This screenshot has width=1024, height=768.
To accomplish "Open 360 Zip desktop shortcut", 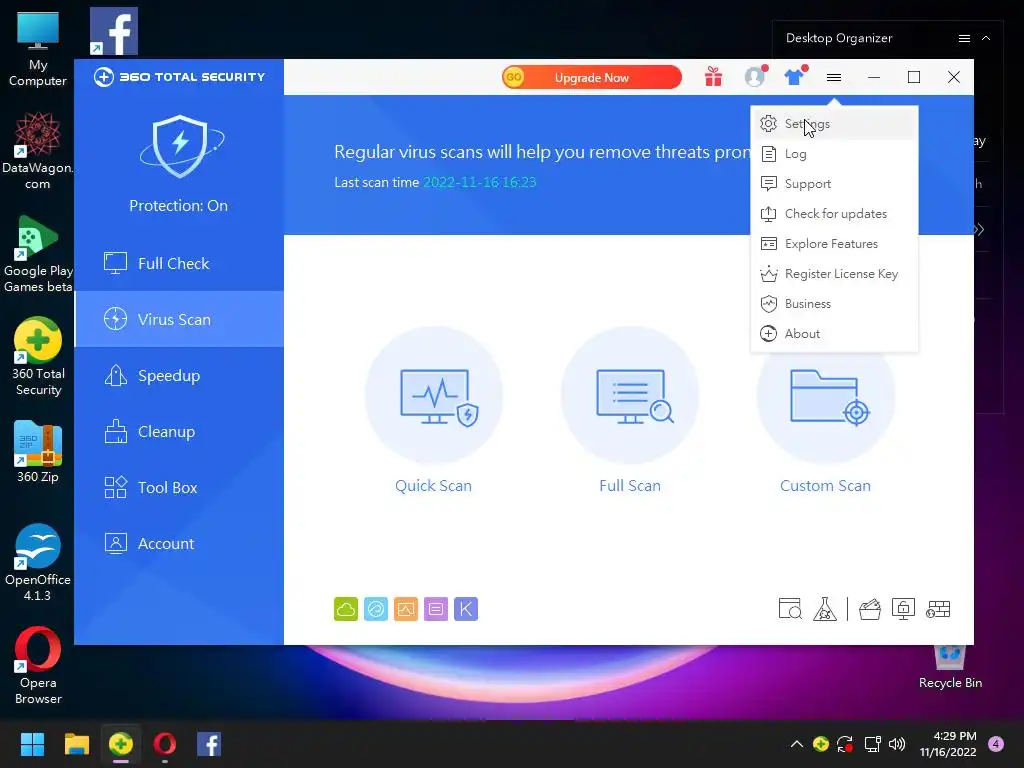I will pos(38,452).
